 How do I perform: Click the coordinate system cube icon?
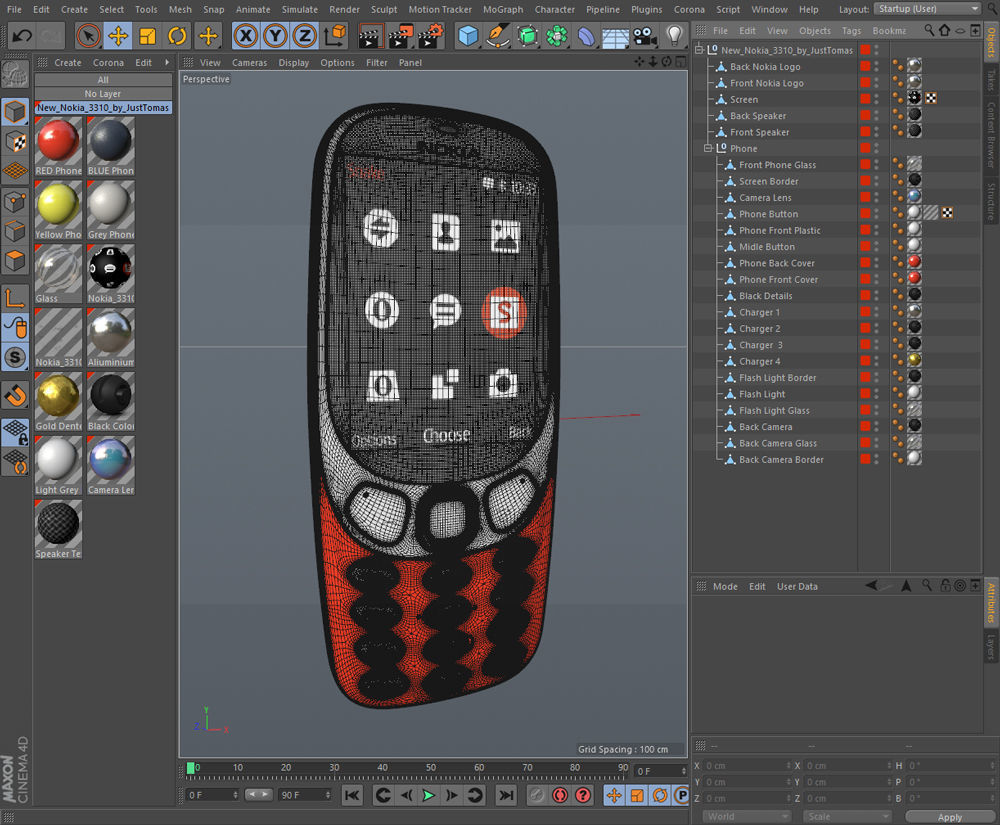tap(335, 36)
